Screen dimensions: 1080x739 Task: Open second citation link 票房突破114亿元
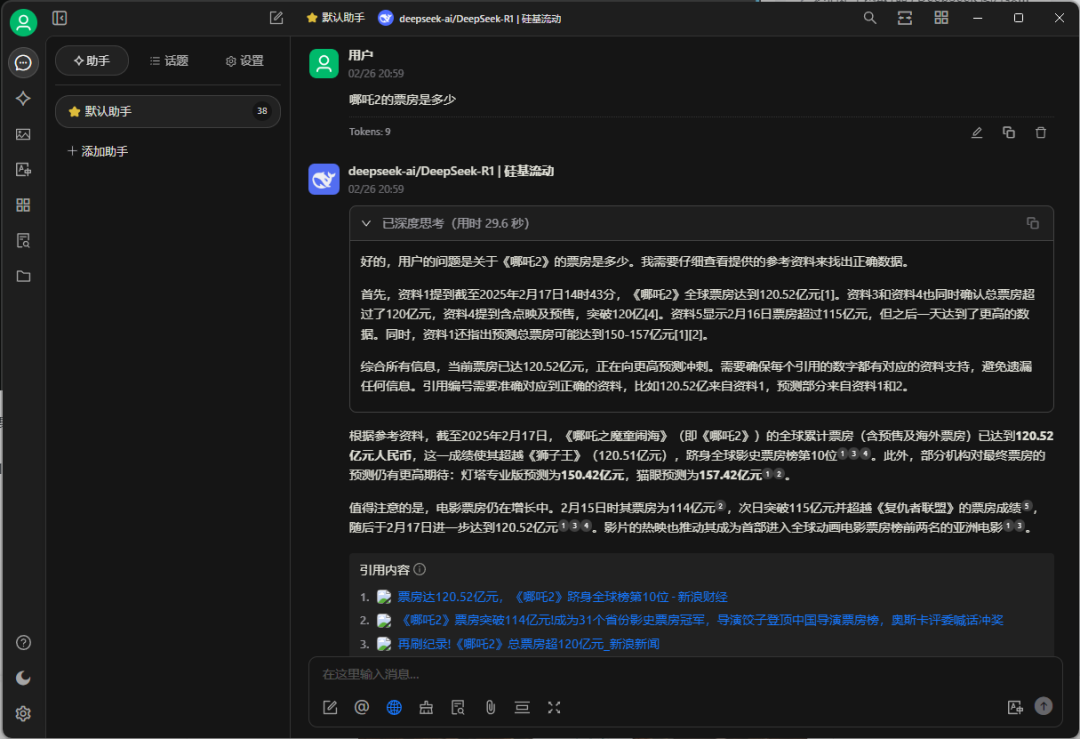click(700, 620)
